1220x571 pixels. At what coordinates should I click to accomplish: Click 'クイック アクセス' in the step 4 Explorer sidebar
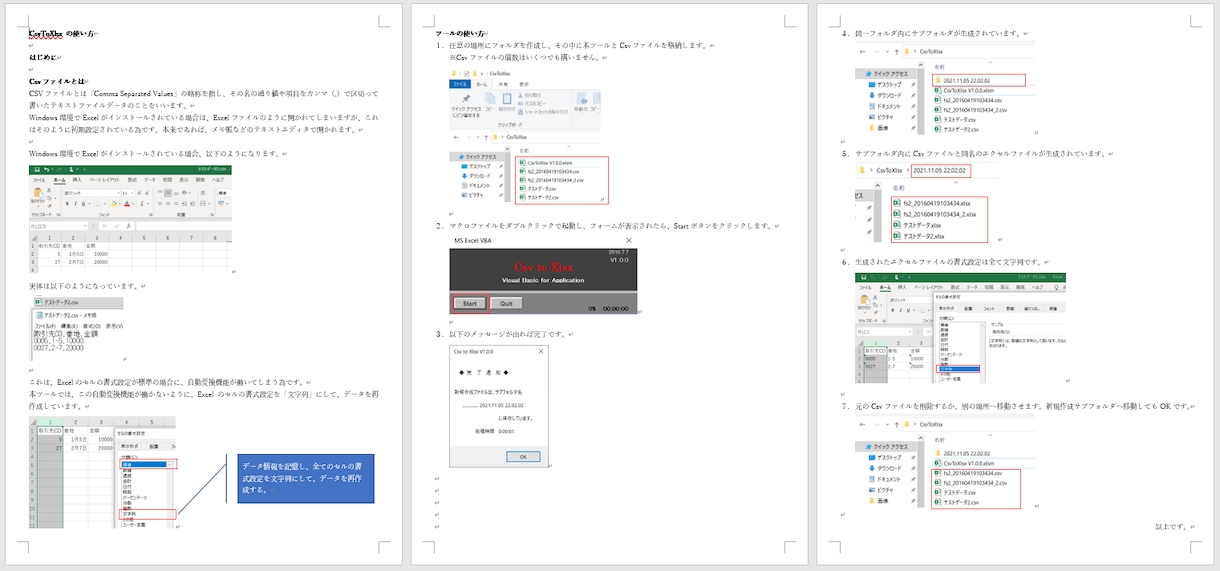(x=887, y=75)
